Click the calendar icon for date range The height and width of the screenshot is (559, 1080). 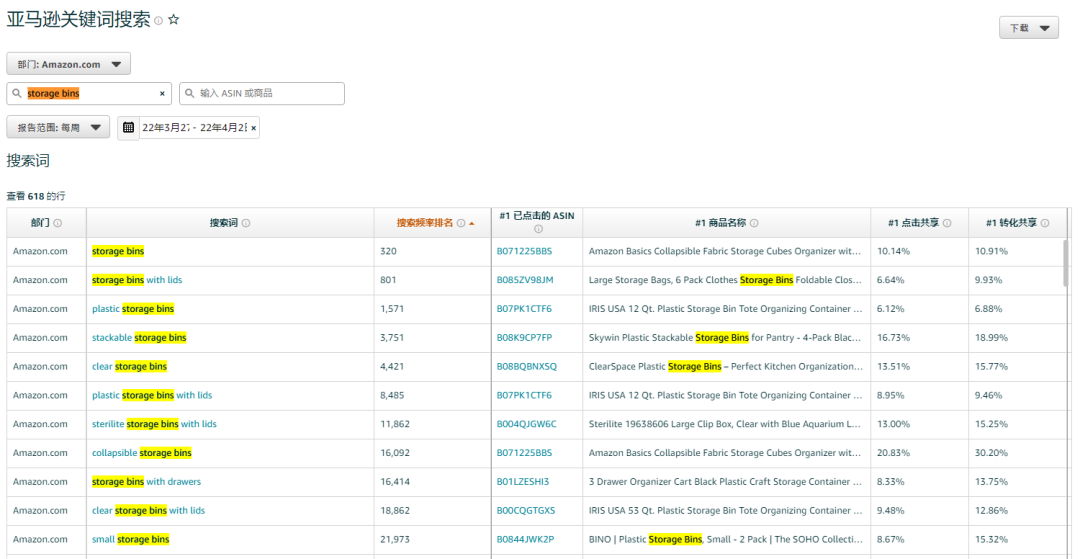tap(128, 127)
